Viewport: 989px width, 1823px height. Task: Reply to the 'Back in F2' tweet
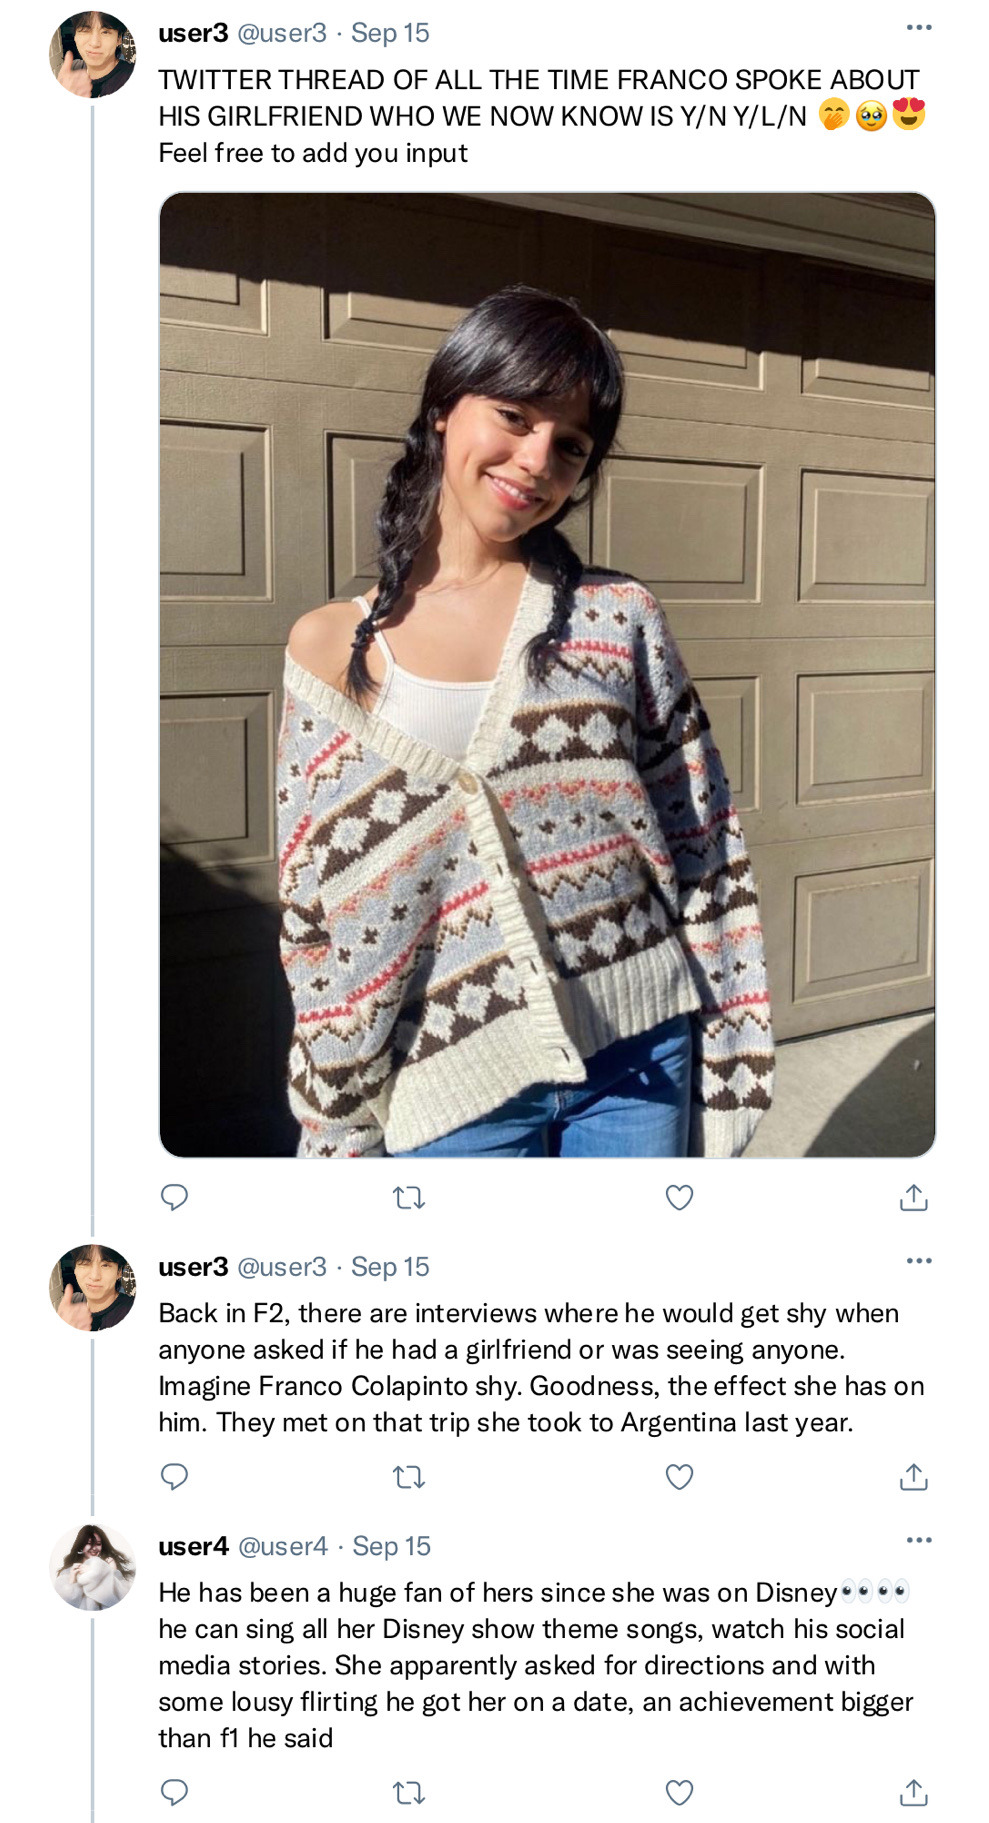pyautogui.click(x=175, y=1476)
